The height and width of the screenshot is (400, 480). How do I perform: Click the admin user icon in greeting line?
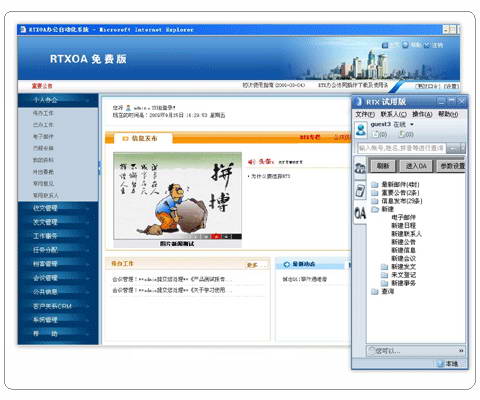(128, 108)
